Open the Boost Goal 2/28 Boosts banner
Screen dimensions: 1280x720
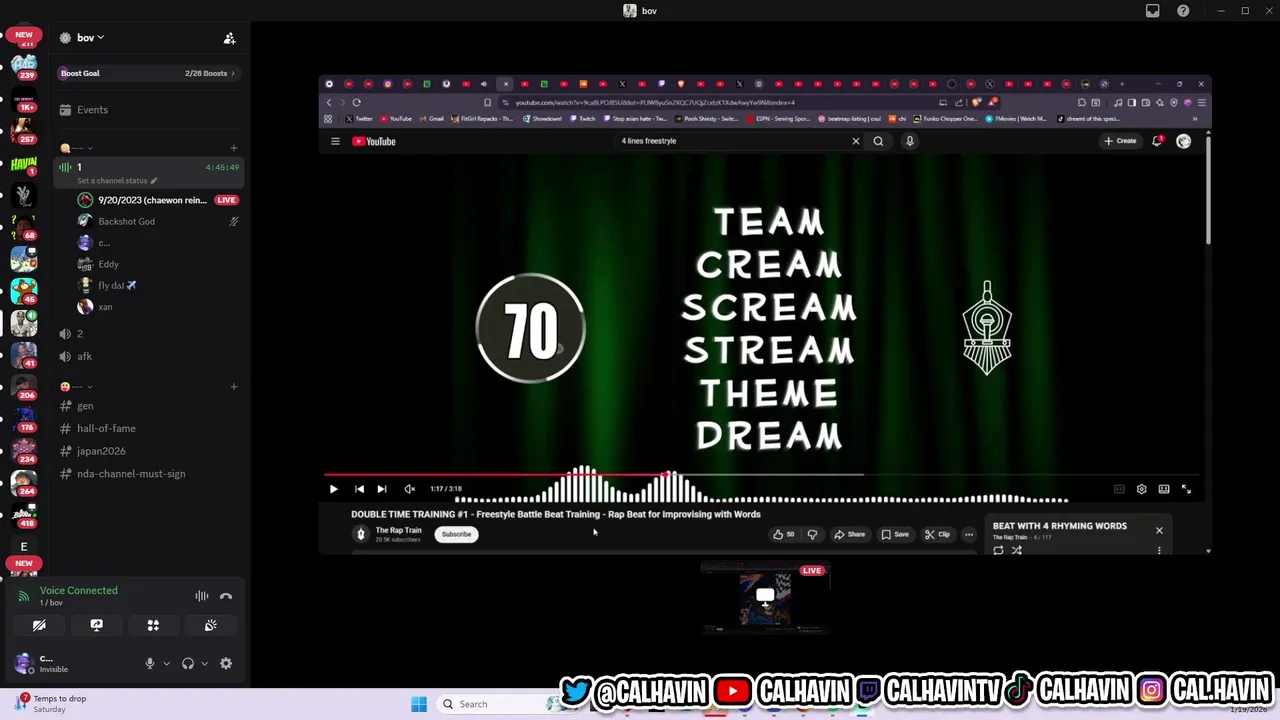click(x=148, y=73)
